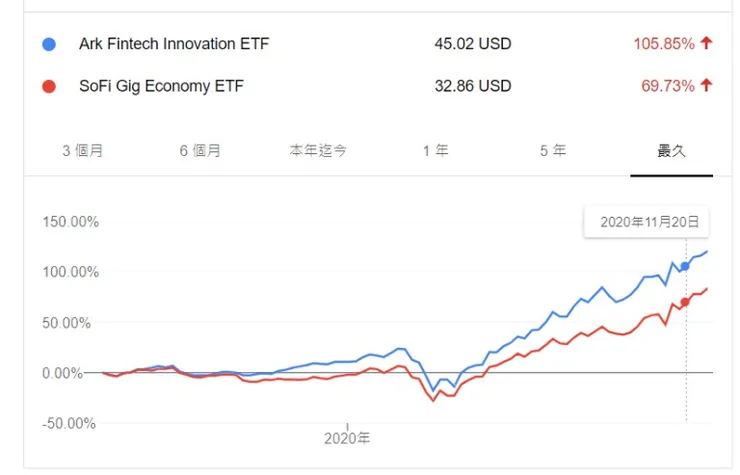This screenshot has width=740, height=475.
Task: Click the blue data point on the chart
Action: pos(685,267)
